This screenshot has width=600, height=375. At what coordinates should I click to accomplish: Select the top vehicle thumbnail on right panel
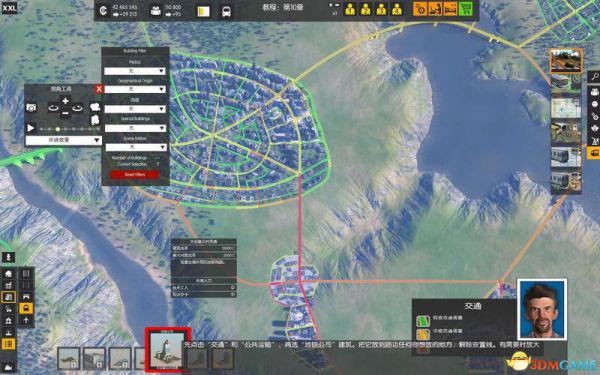tap(566, 60)
